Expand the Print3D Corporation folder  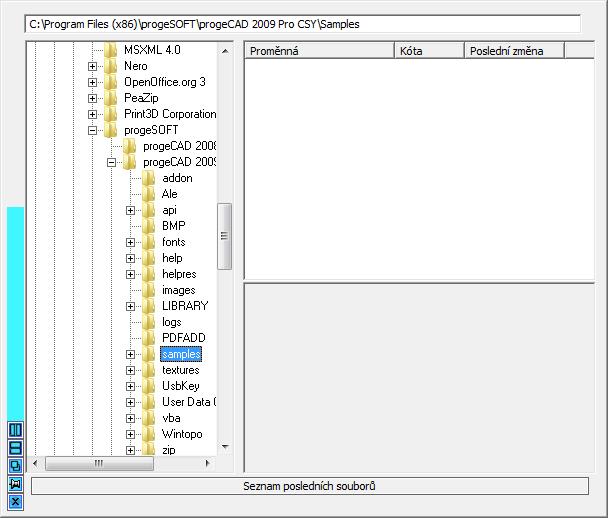(92, 114)
